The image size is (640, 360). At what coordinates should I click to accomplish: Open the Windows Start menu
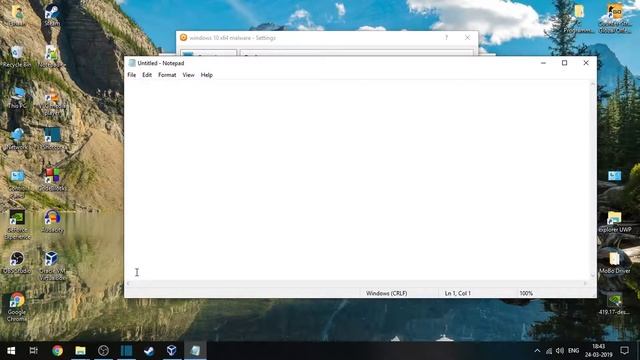click(x=11, y=351)
